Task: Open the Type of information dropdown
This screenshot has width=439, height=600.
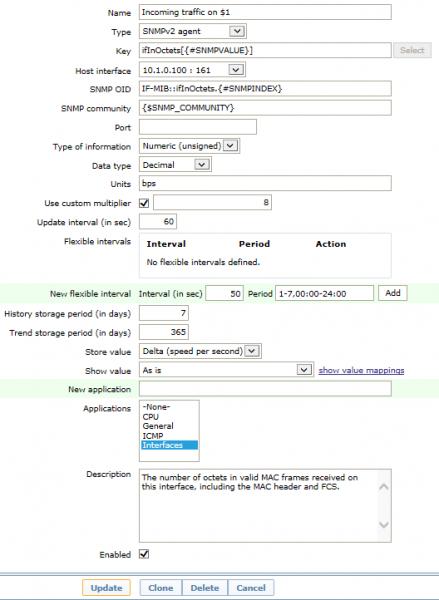Action: (x=189, y=146)
